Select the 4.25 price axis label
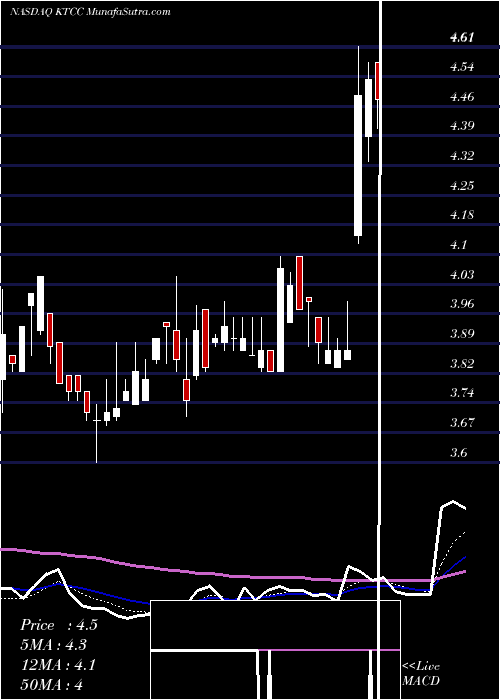This screenshot has width=500, height=700. (462, 185)
